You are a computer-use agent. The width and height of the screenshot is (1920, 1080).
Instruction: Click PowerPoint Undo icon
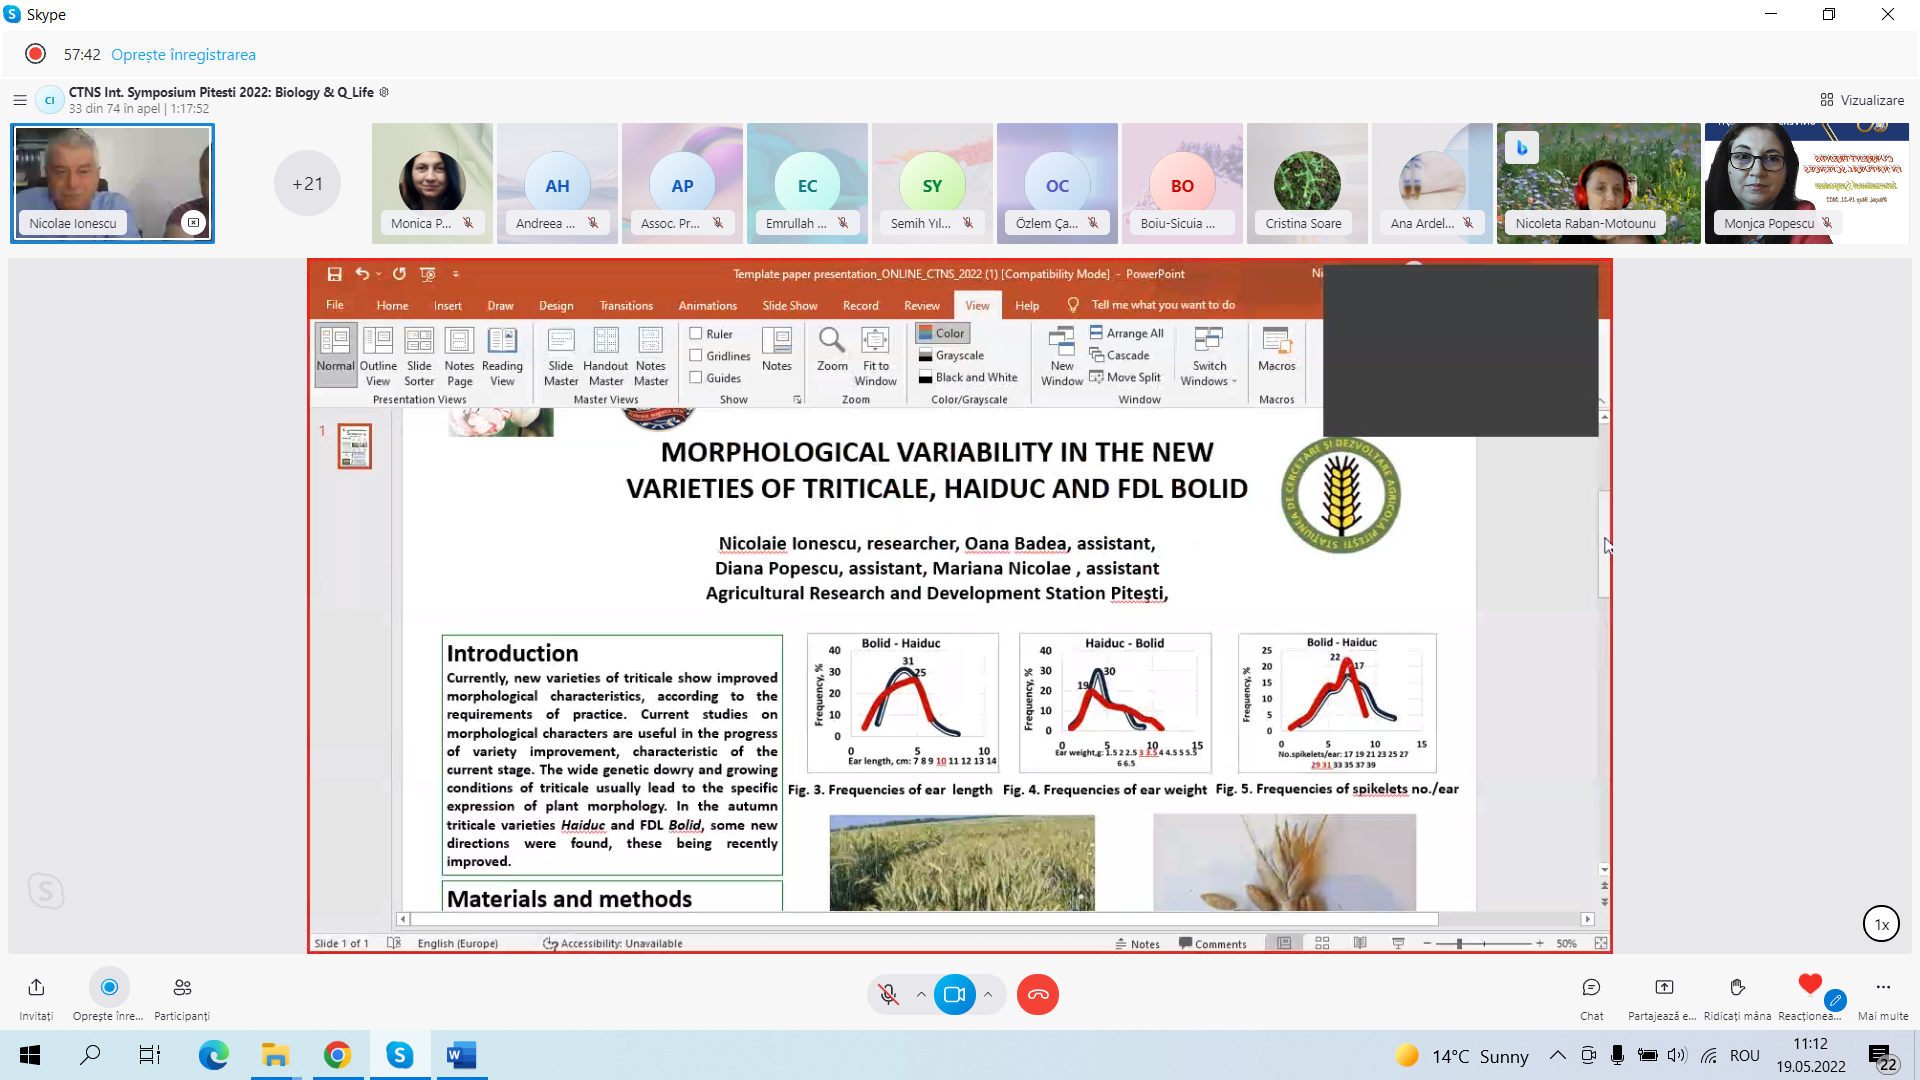pyautogui.click(x=362, y=274)
